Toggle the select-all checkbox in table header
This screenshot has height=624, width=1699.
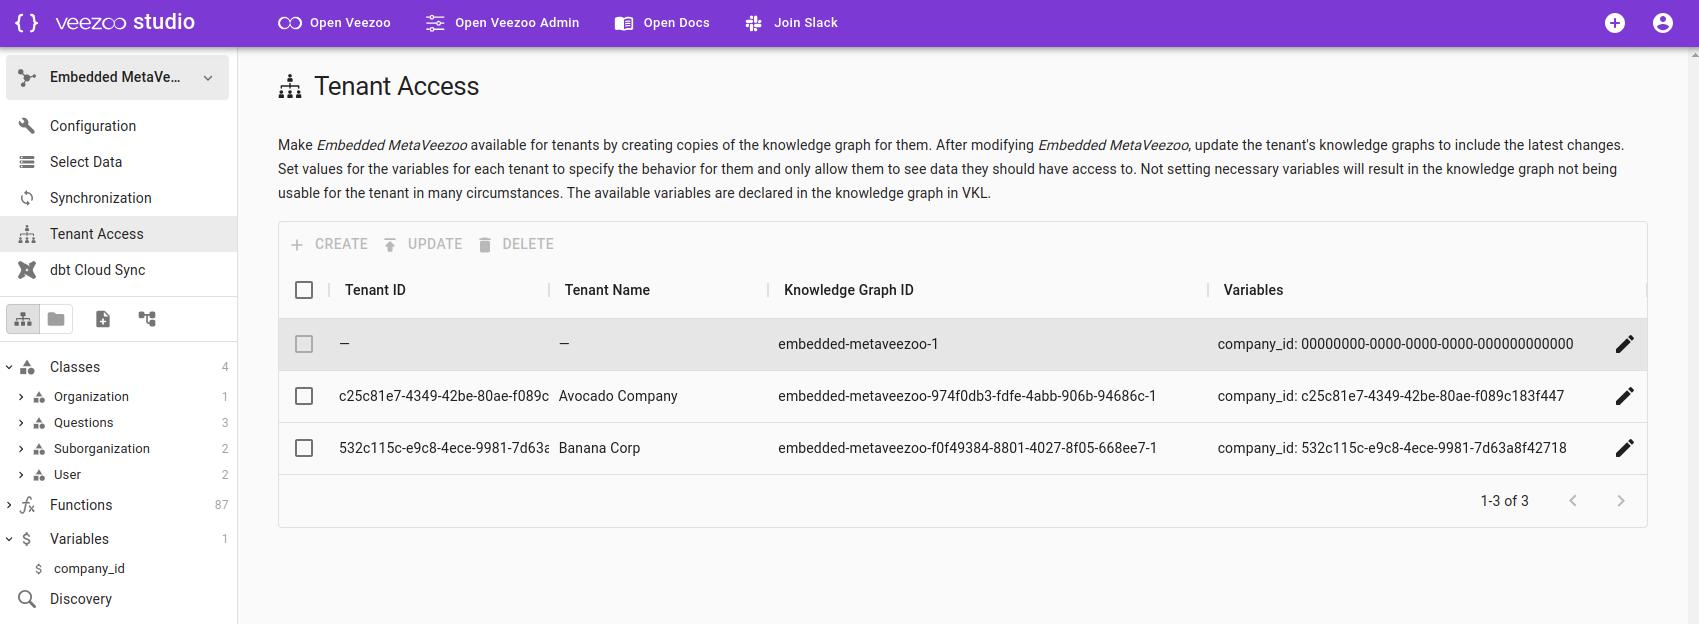(304, 290)
